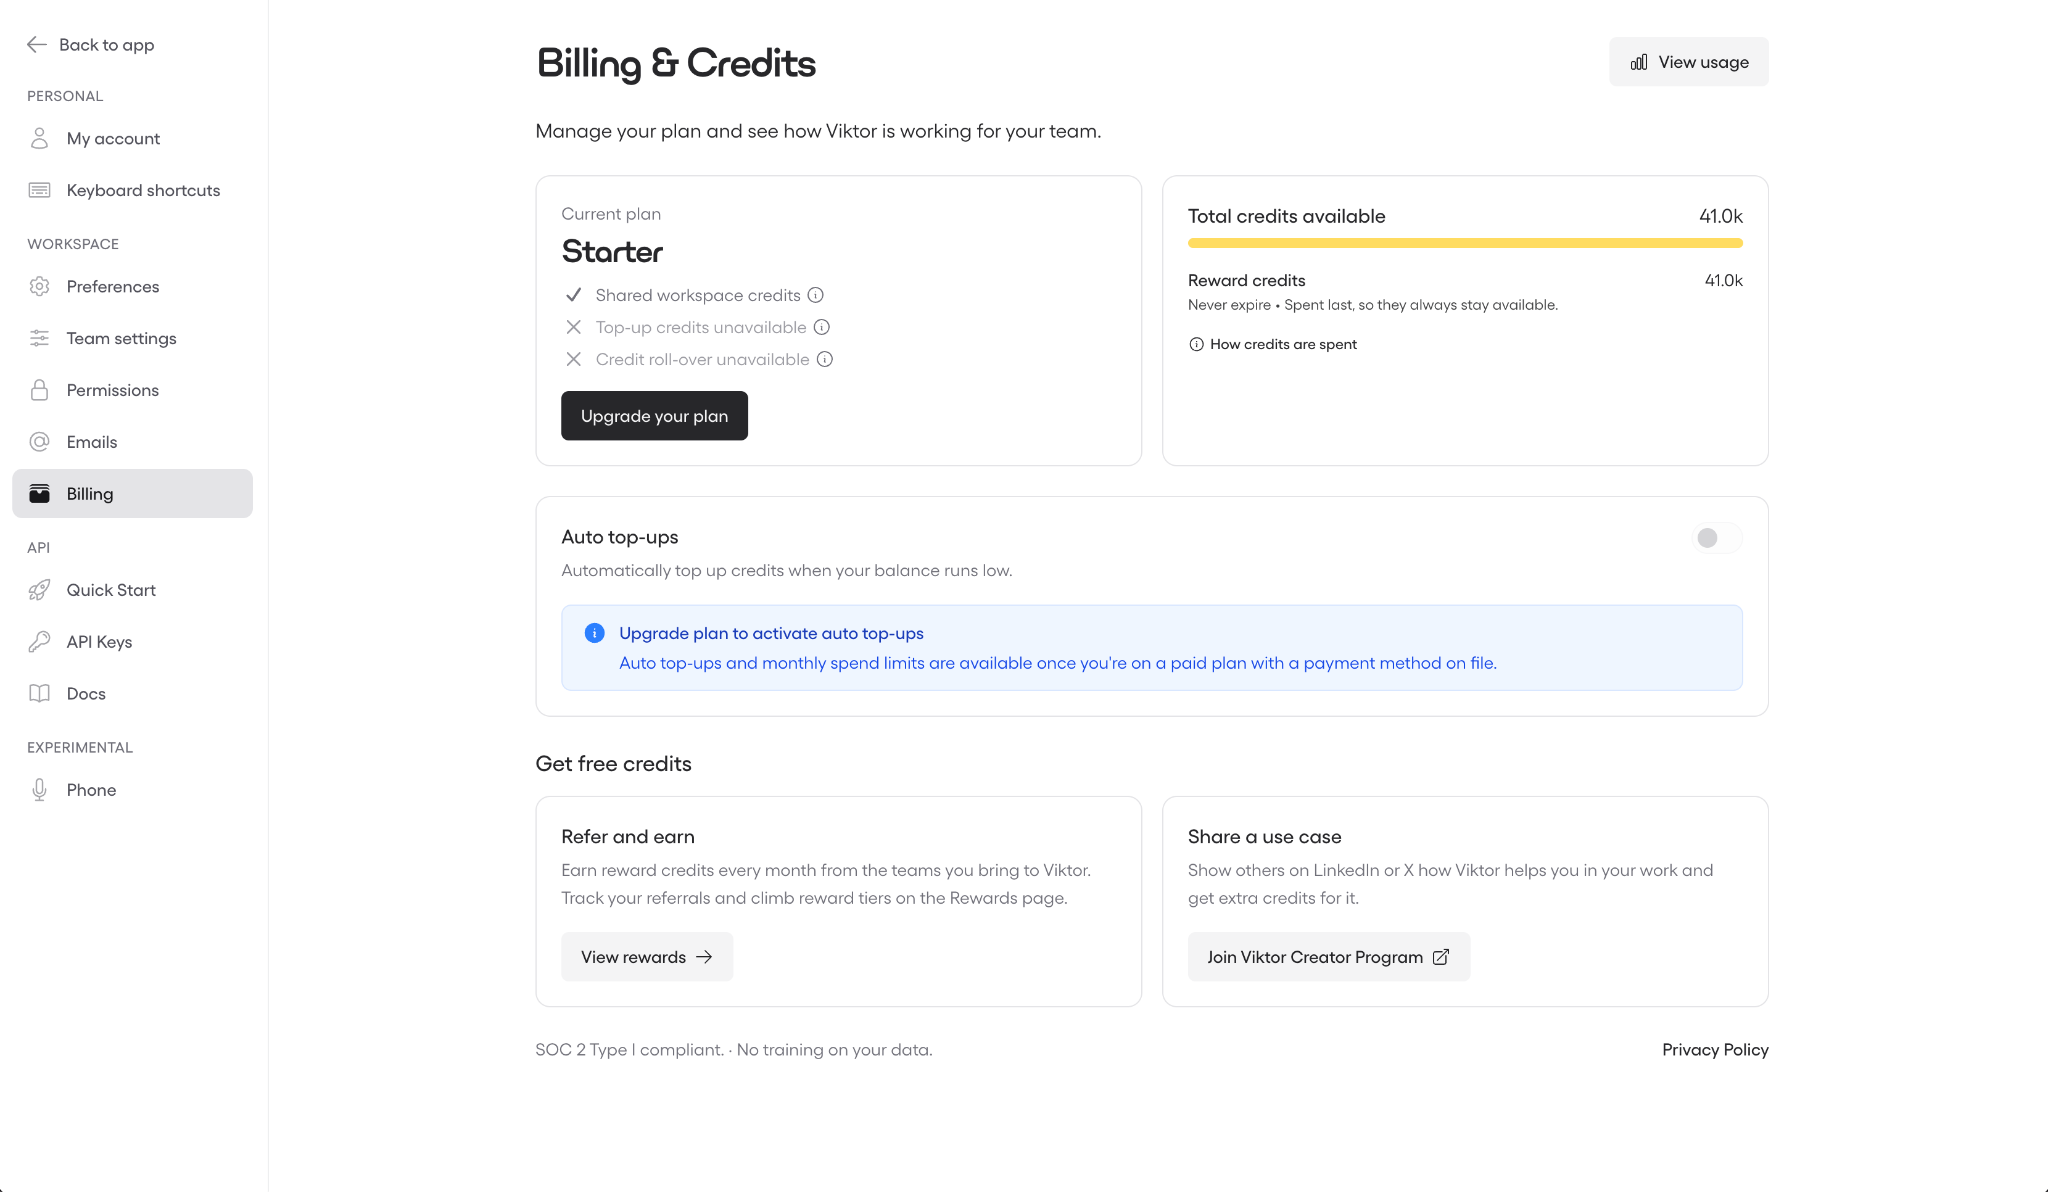Click the Reward credits label
2048x1192 pixels.
(1246, 280)
